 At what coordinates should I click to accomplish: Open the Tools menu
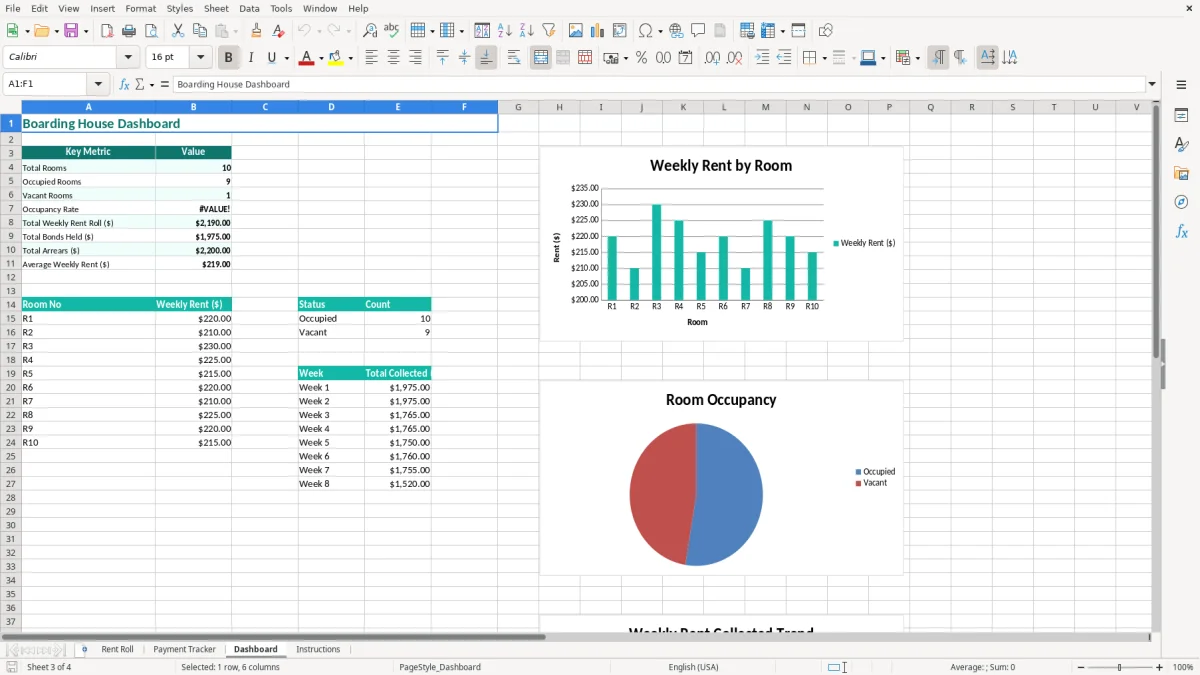click(x=281, y=8)
